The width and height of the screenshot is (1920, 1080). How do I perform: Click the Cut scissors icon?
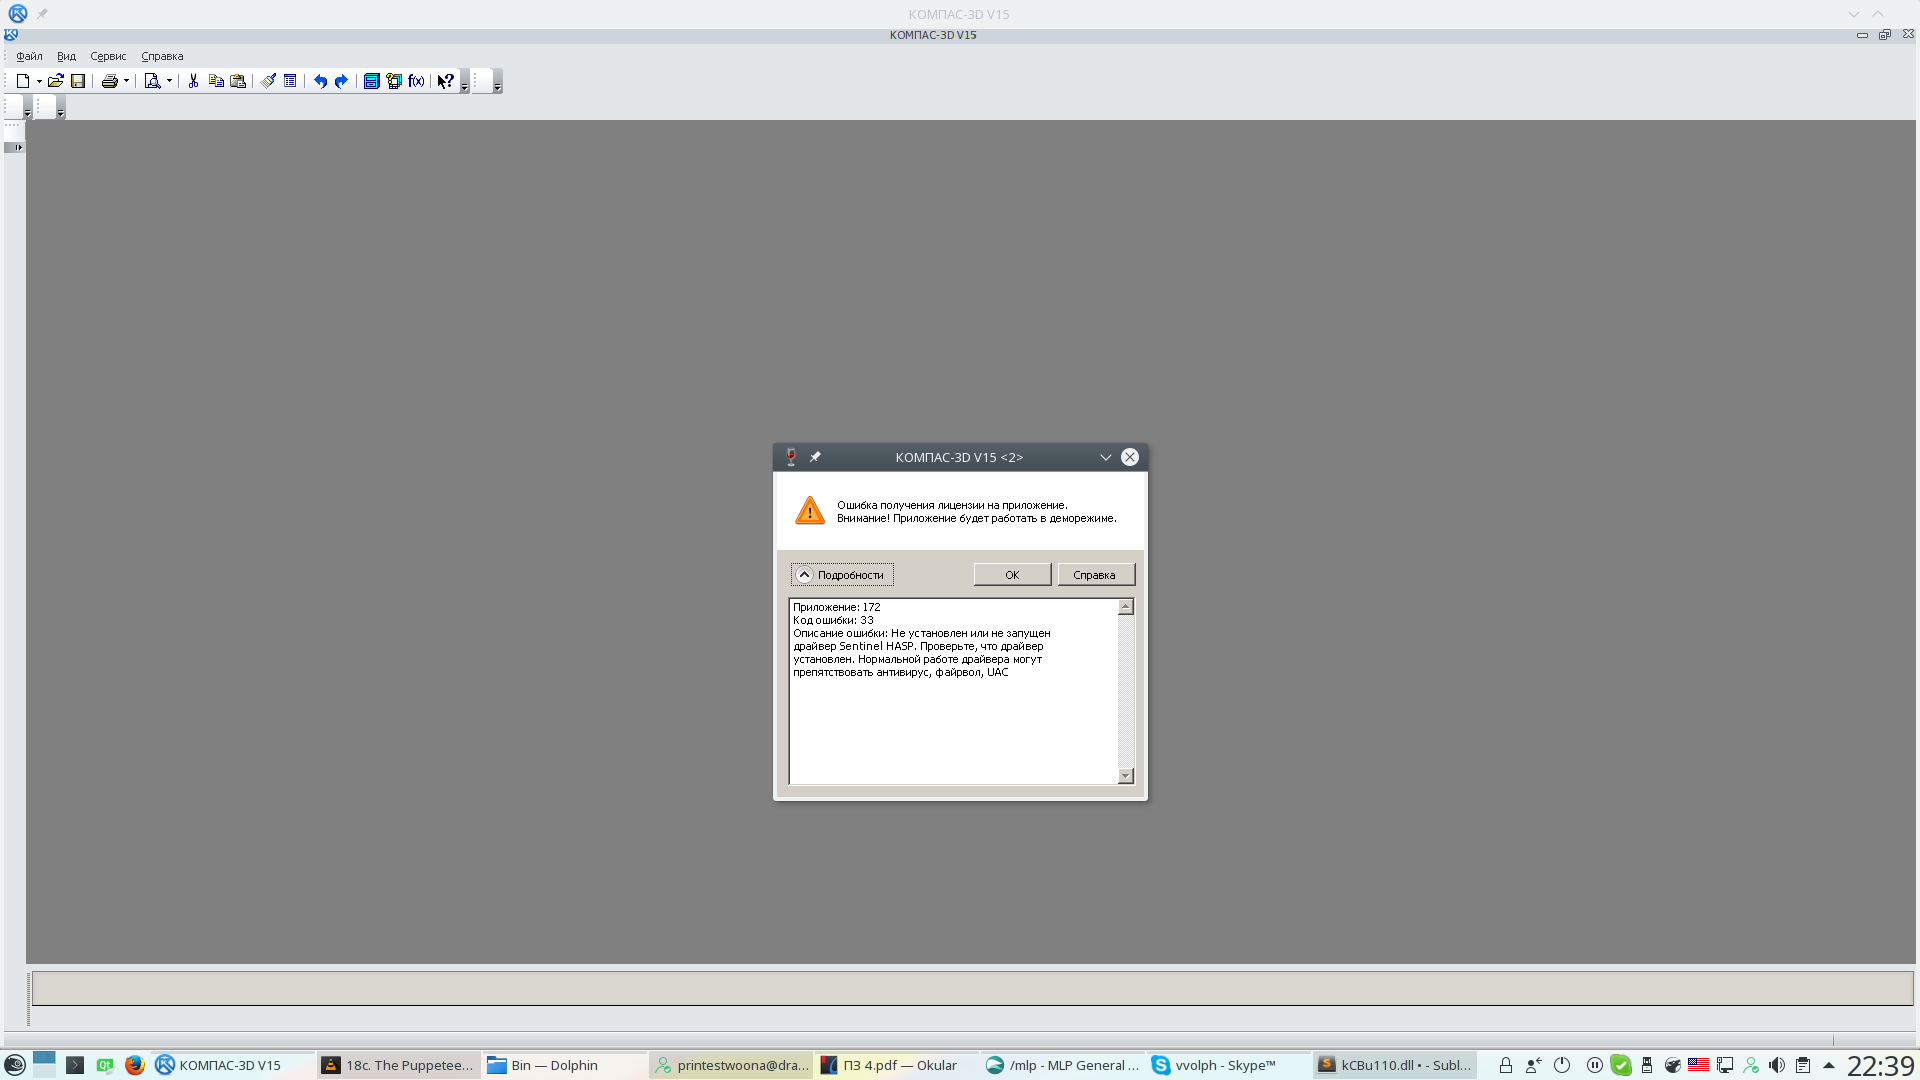click(x=193, y=81)
